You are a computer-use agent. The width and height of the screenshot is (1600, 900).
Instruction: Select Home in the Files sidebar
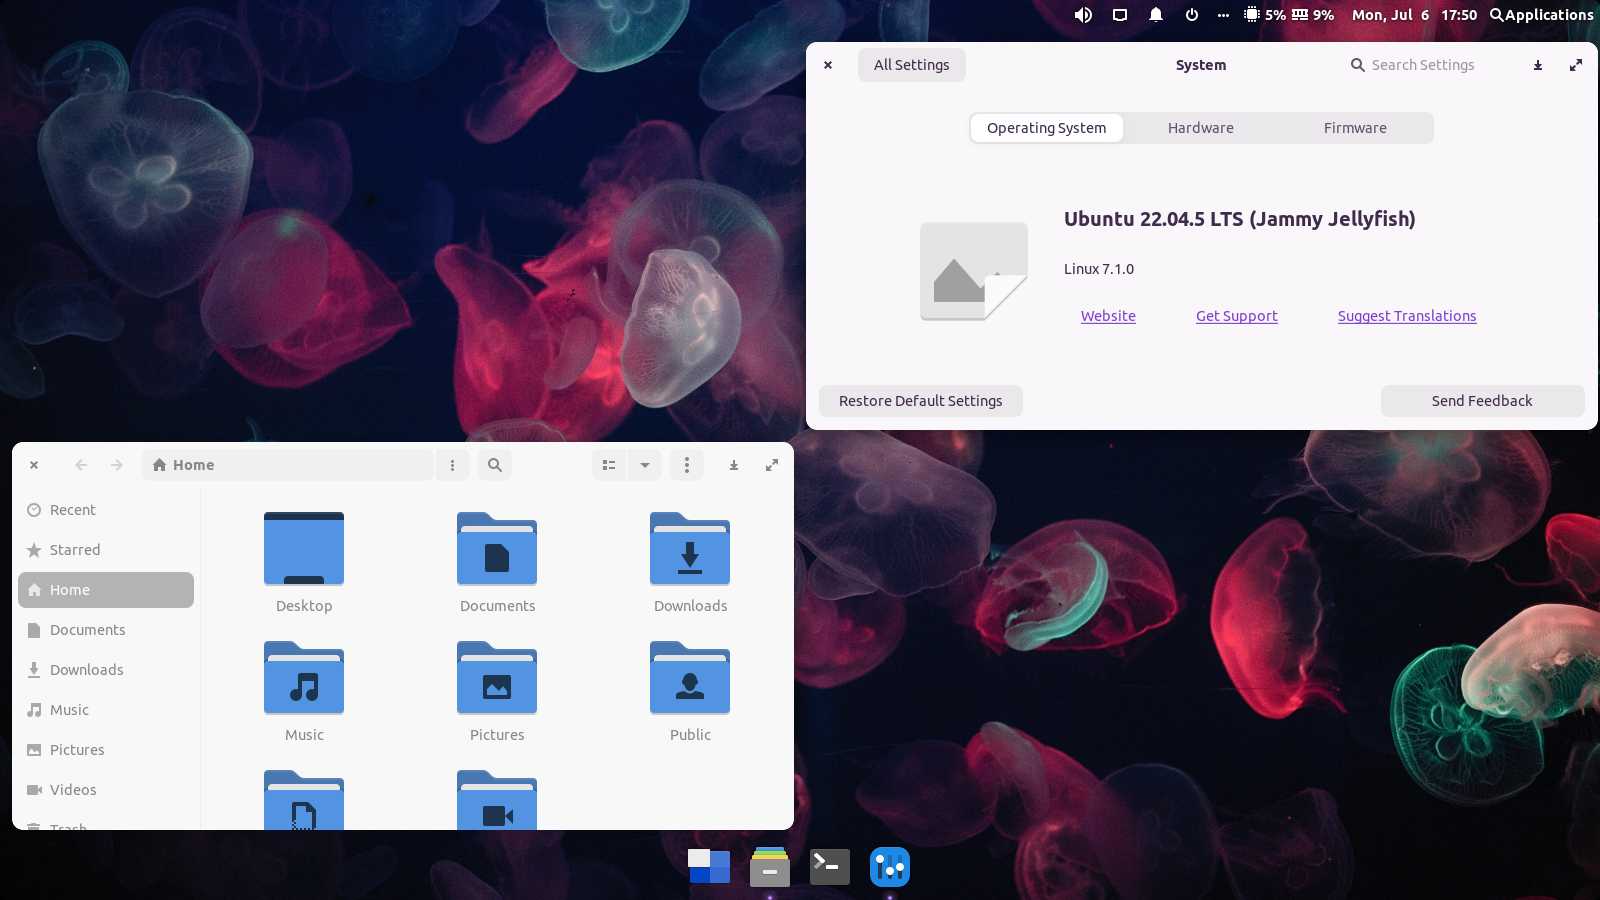tap(106, 590)
